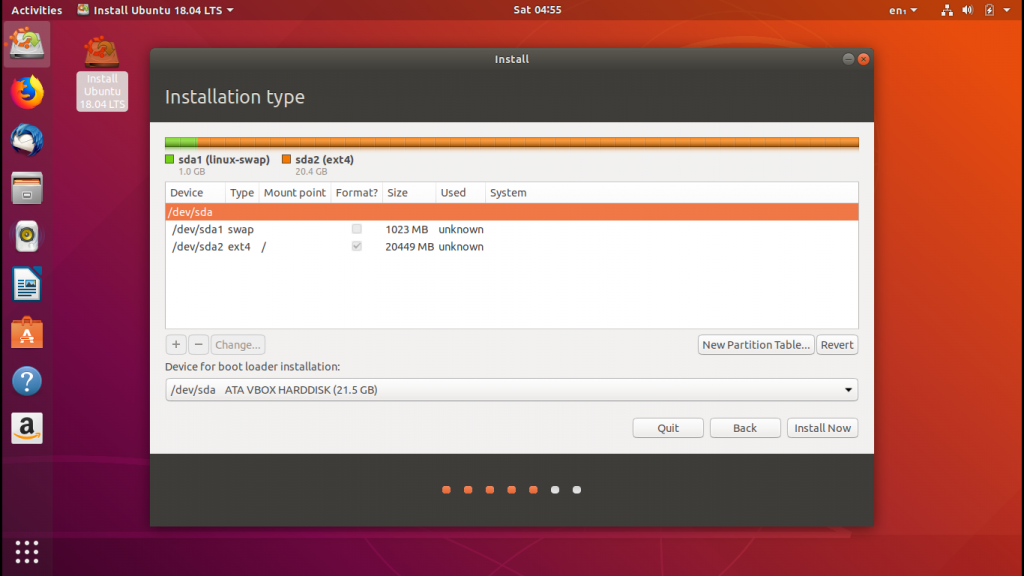Select the /dev/sda device row
Screen dimensions: 1024x576
[x=511, y=212]
